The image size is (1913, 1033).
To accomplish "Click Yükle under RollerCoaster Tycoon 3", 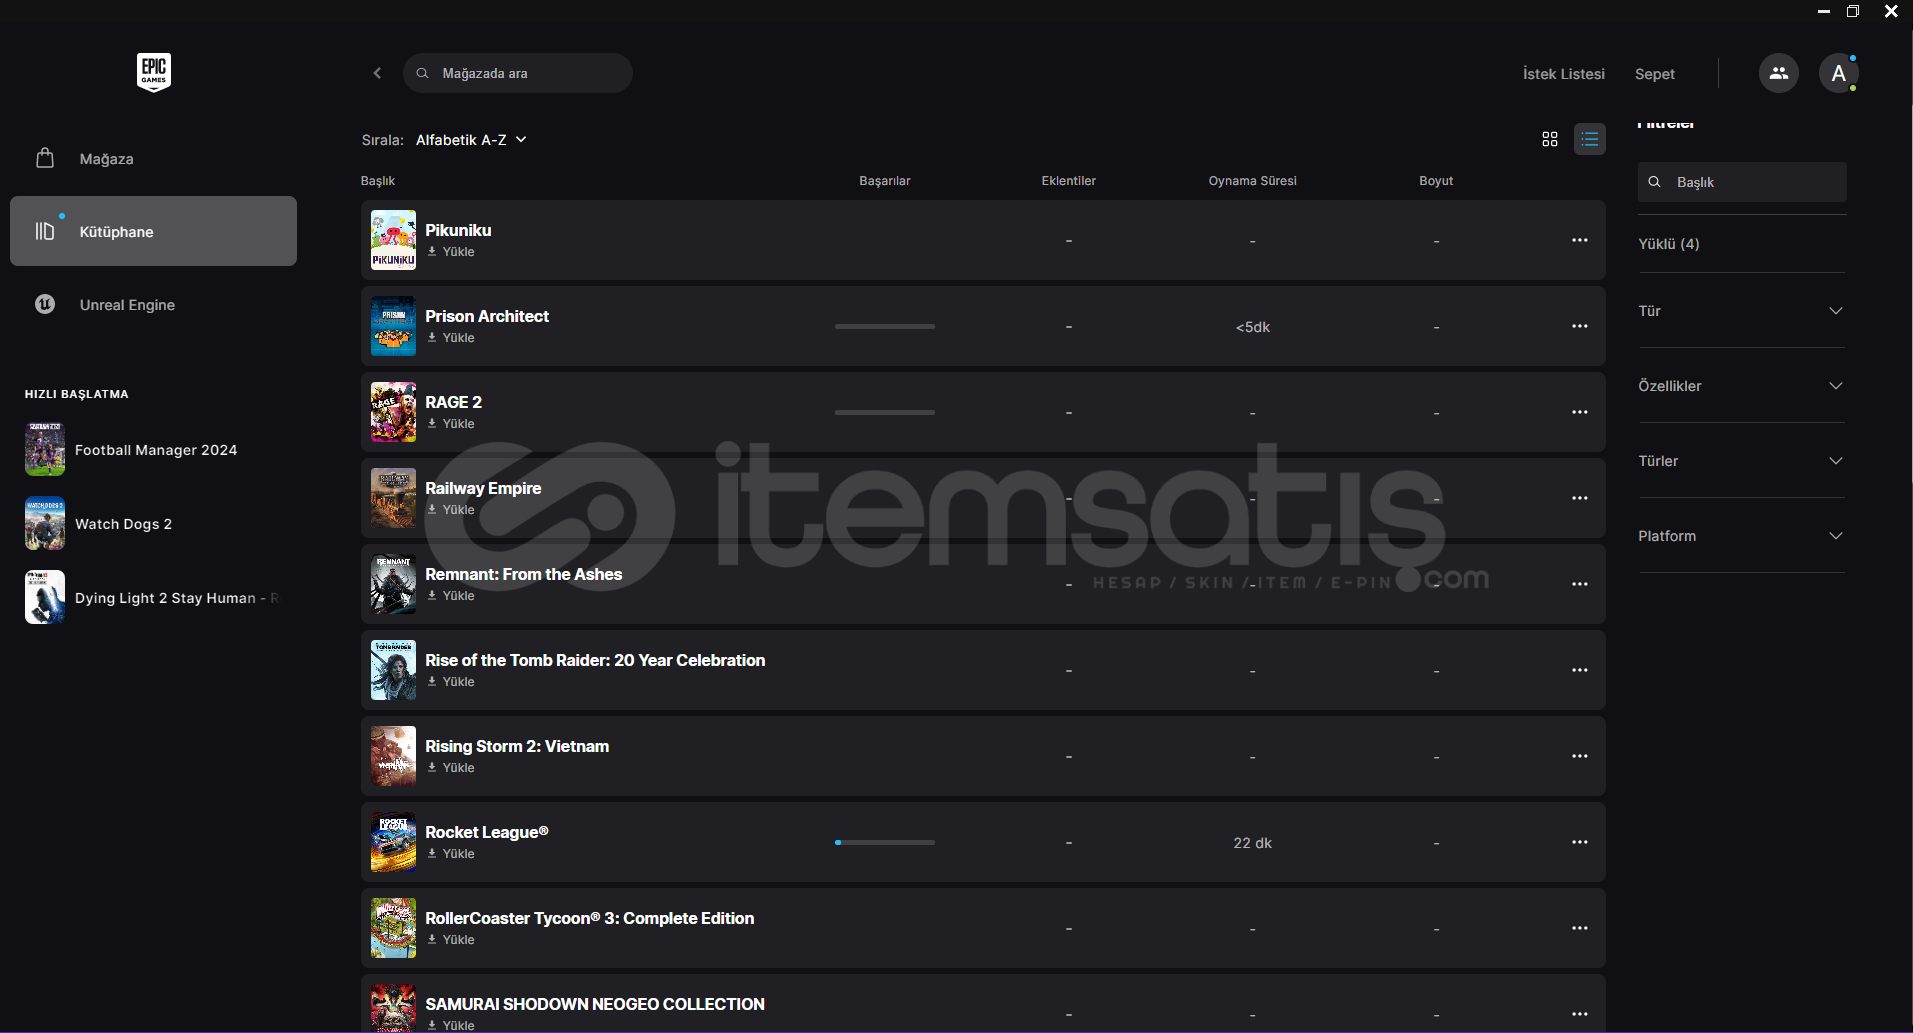I will pyautogui.click(x=451, y=940).
